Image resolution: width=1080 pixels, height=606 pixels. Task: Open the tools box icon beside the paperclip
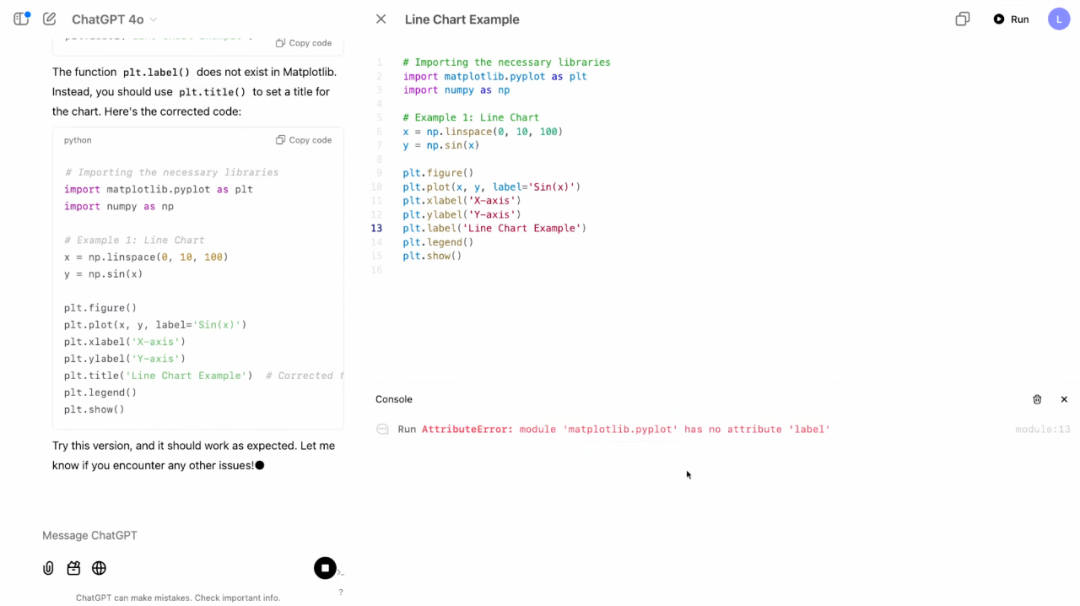tap(73, 568)
